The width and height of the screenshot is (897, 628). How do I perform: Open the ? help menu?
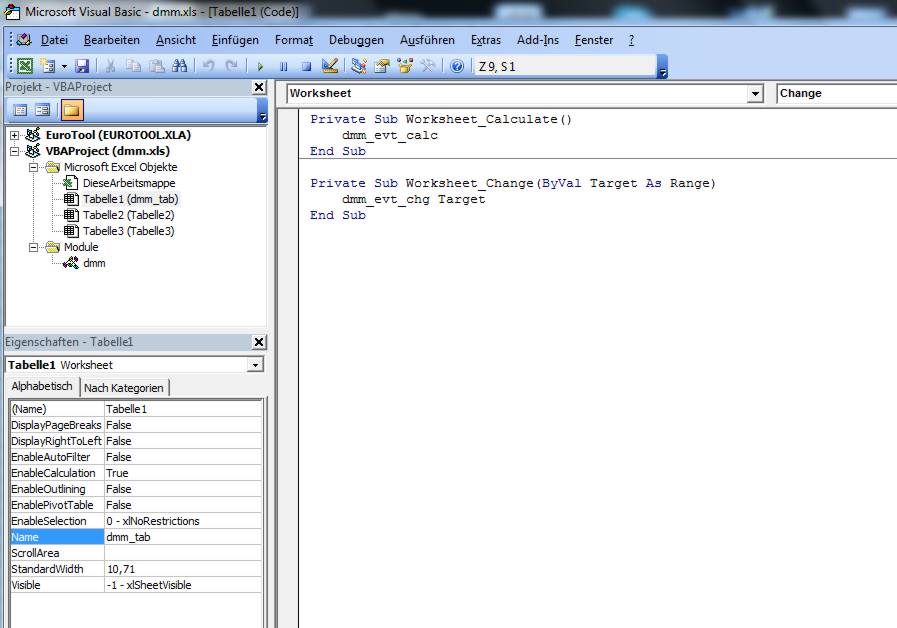(632, 40)
